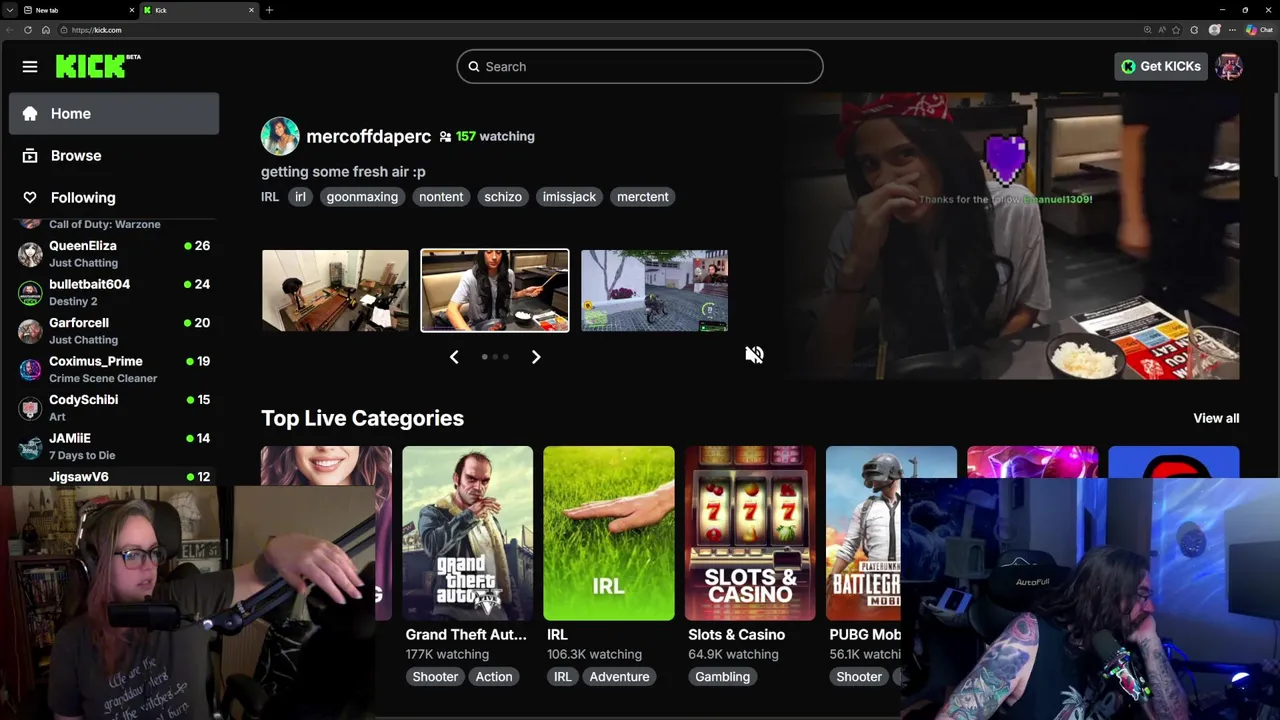Open the read aloud icon in address bar
The image size is (1280, 720).
coord(1162,30)
